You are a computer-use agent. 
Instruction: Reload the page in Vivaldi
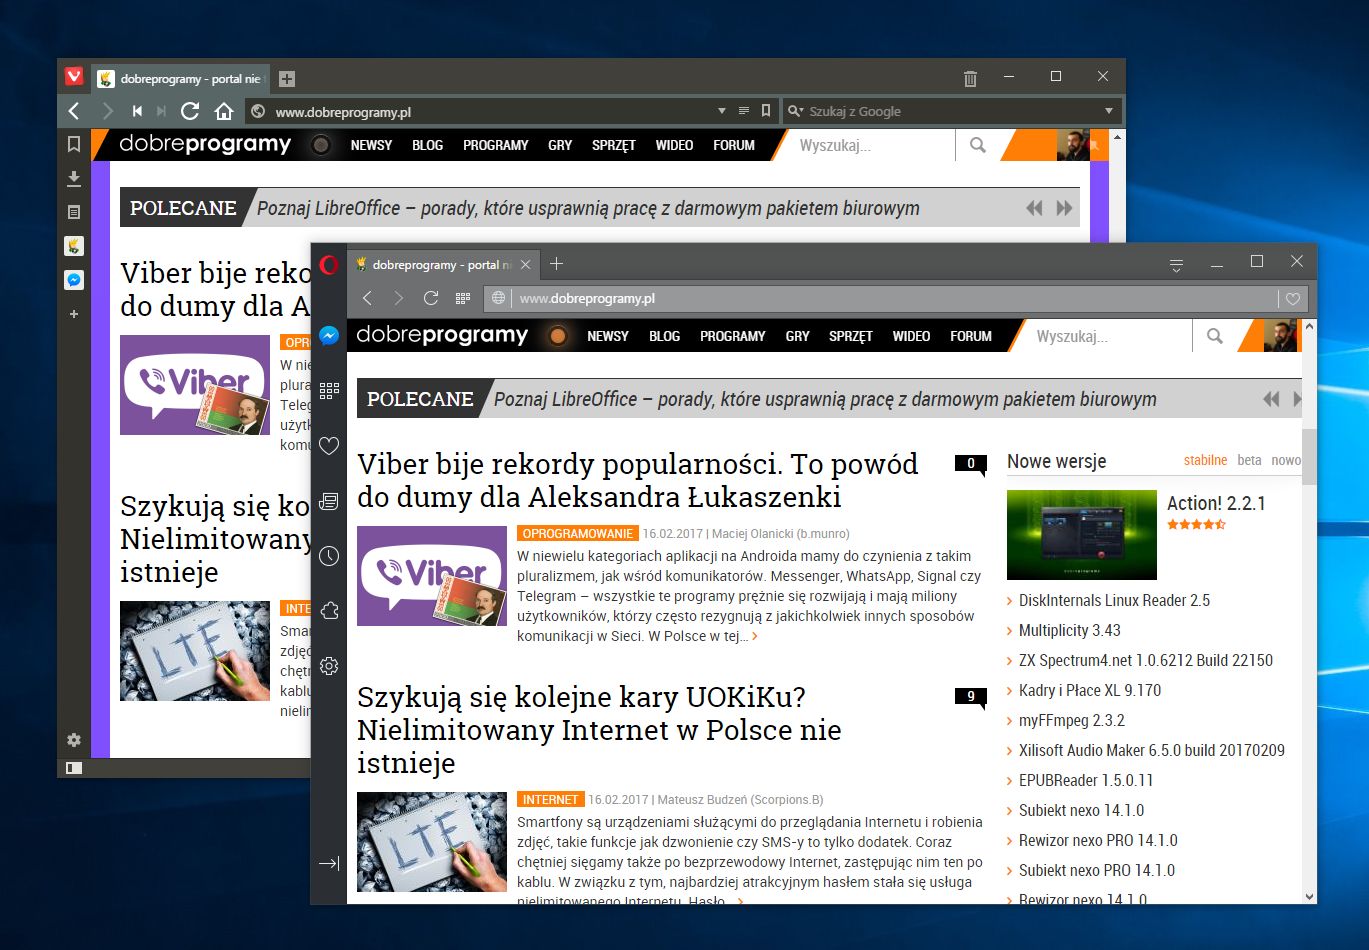click(190, 111)
